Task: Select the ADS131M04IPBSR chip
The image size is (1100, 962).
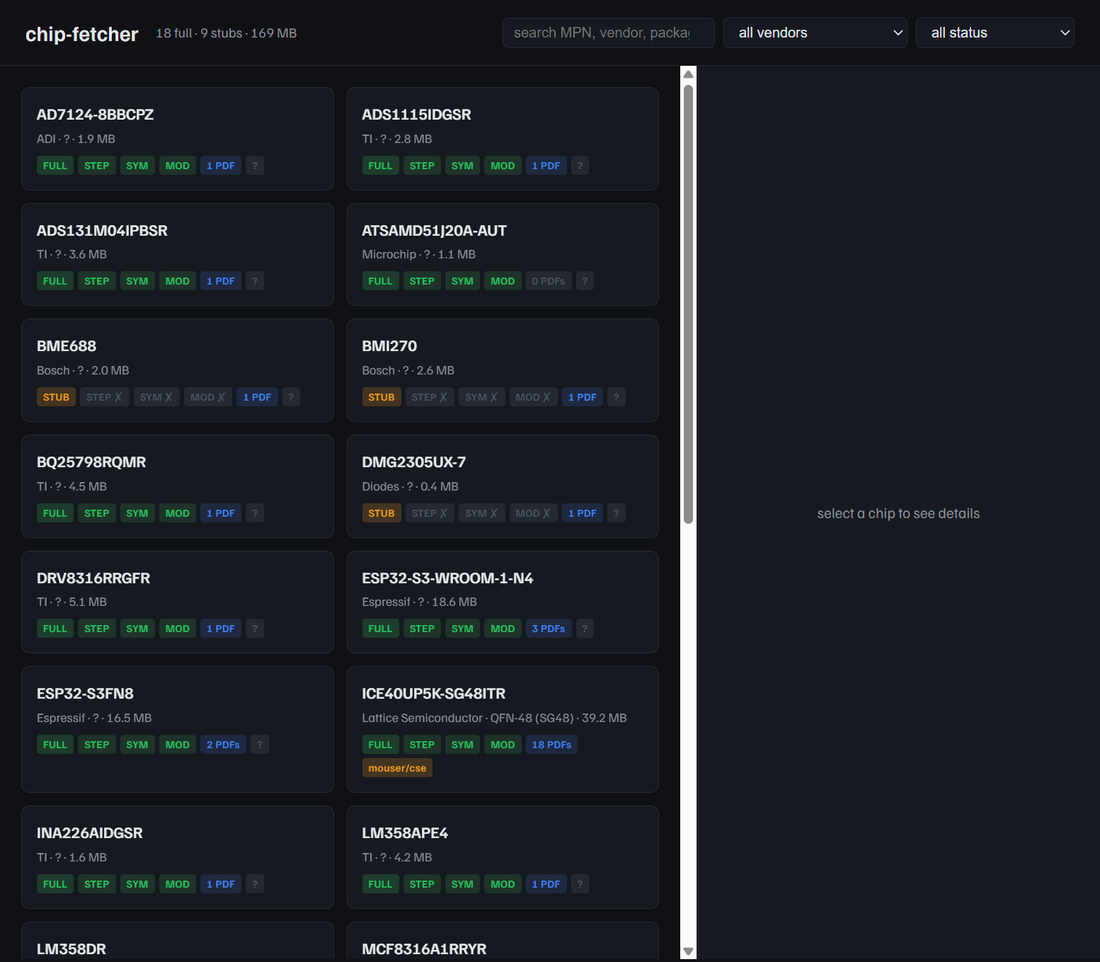Action: pyautogui.click(x=177, y=255)
